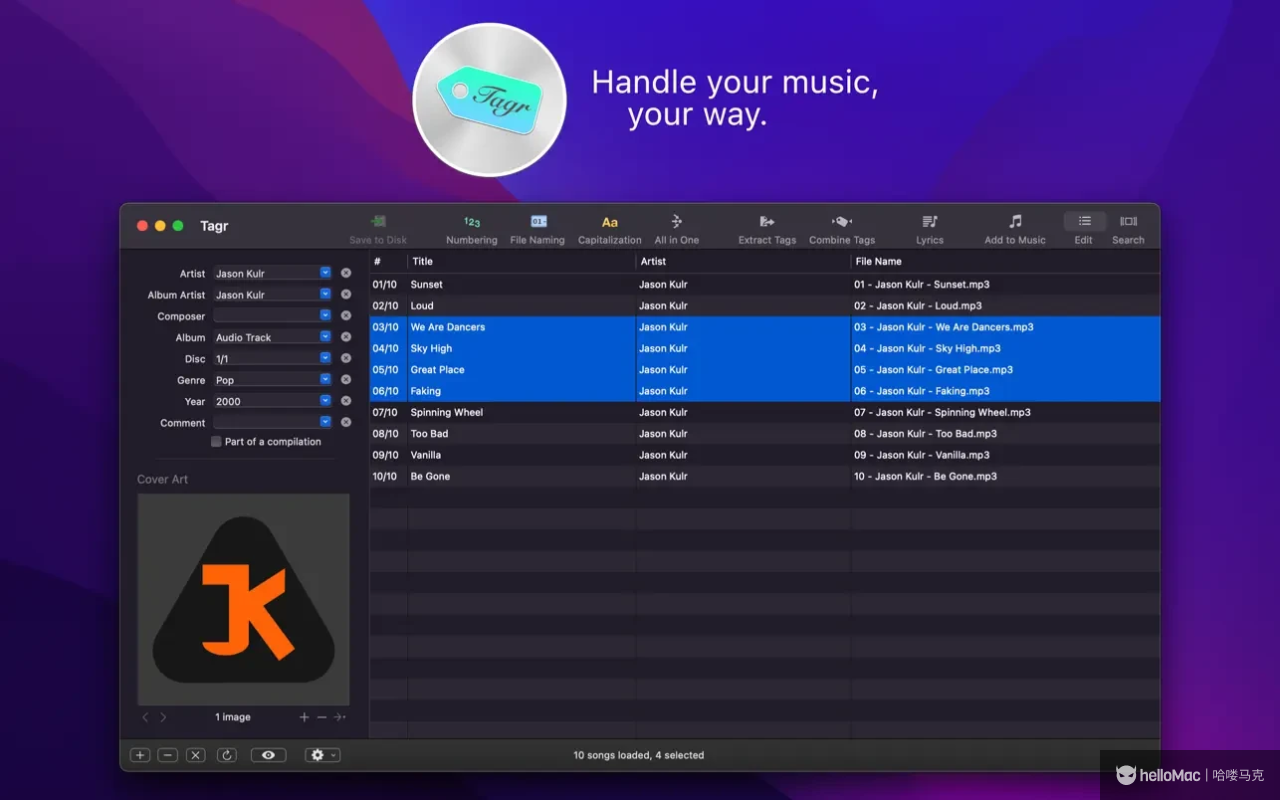Expand the Artist dropdown

(325, 272)
